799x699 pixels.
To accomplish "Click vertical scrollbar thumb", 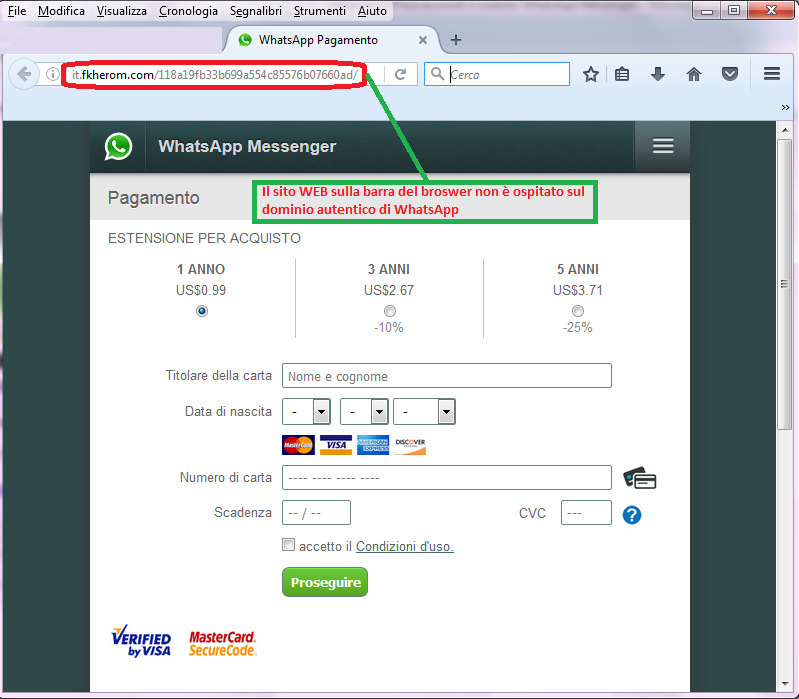I will click(784, 284).
